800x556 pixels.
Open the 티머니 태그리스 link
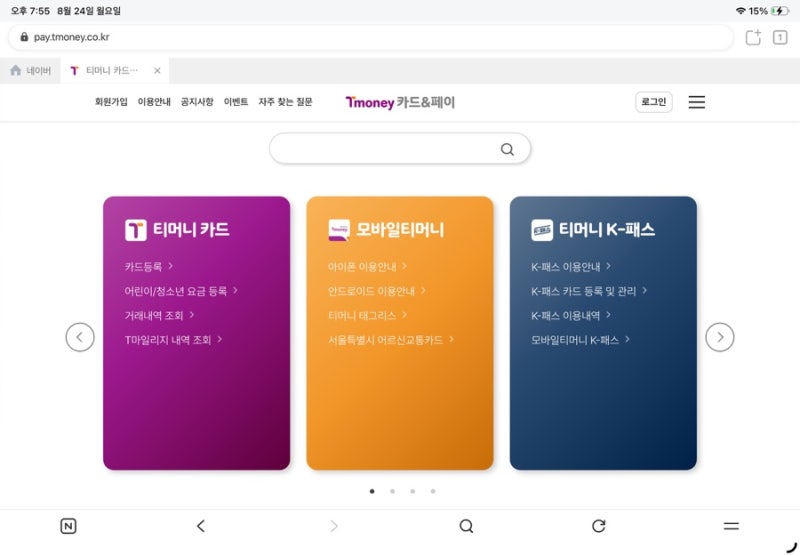tap(367, 315)
